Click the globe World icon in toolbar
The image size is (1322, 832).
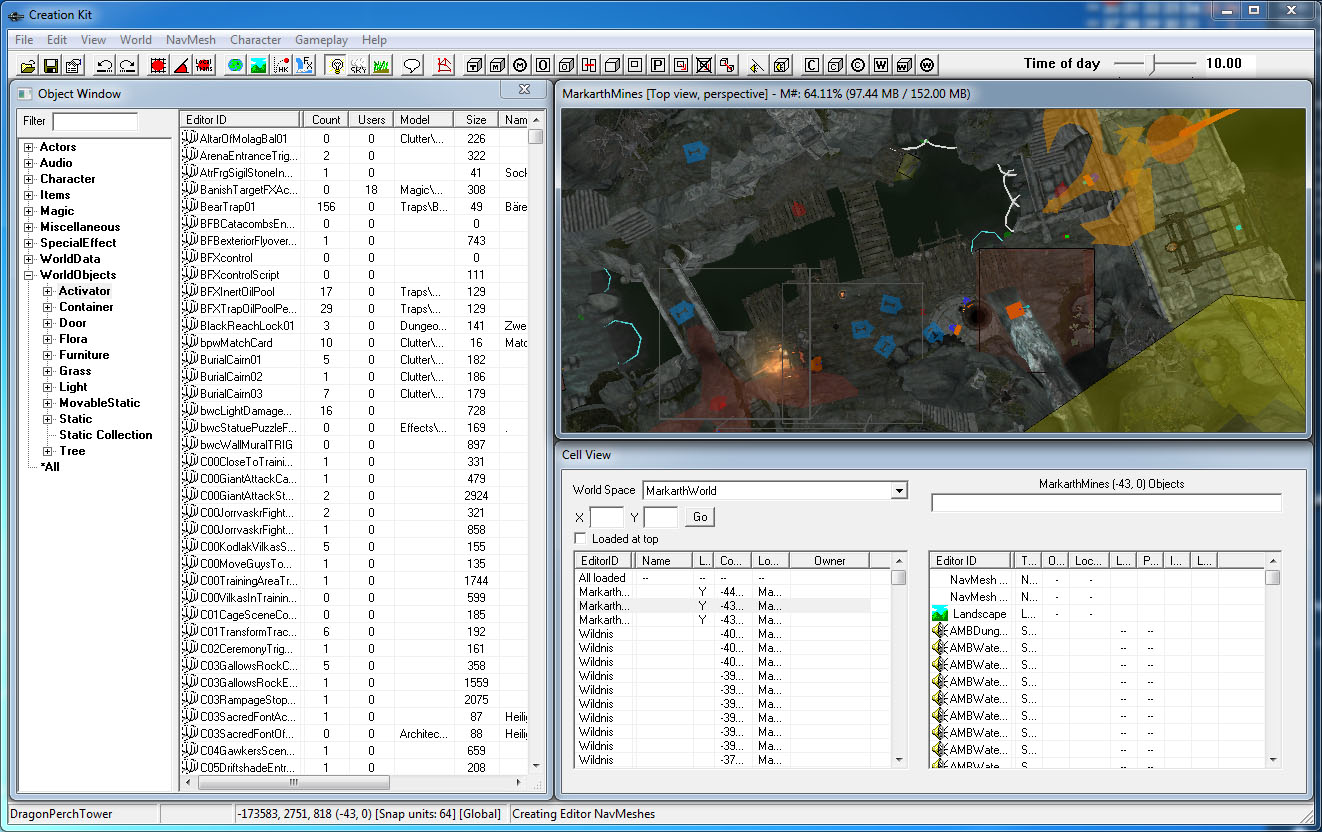[x=235, y=66]
